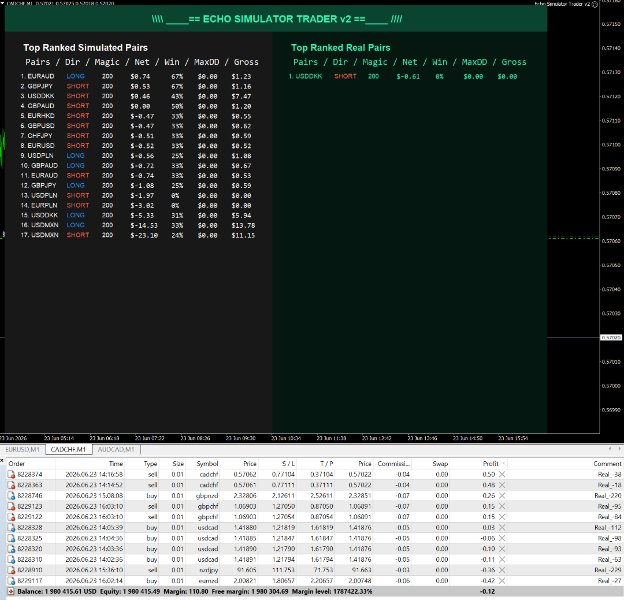Viewport: 624px width, 600px height.
Task: Sort trades by the Order column header
Action: click(x=31, y=464)
